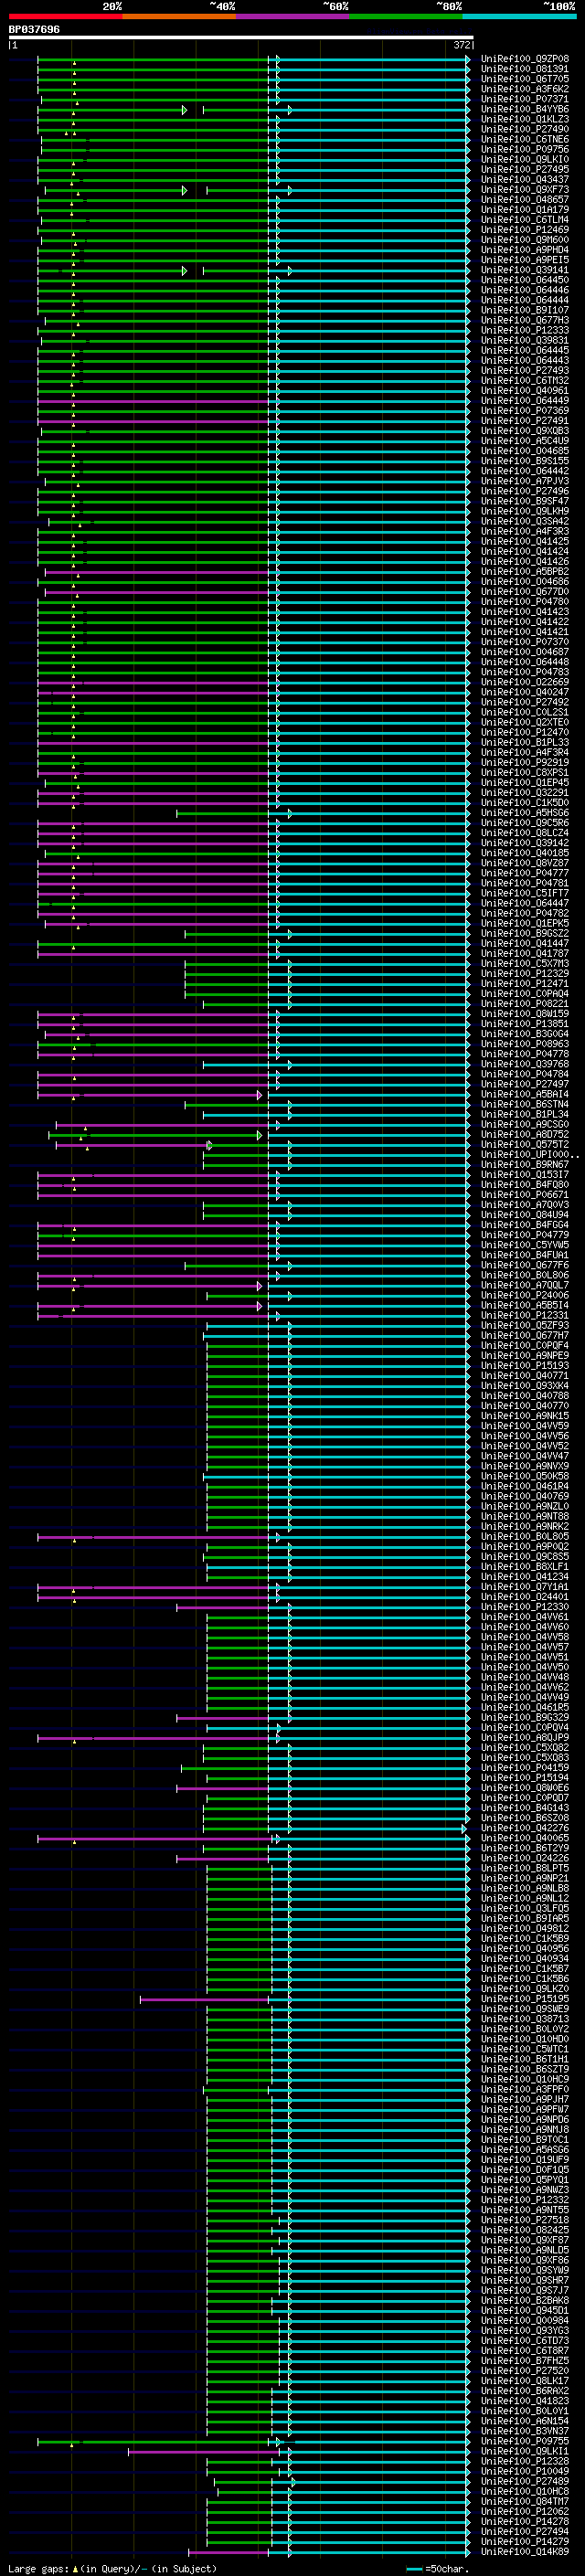Select the UniRef100_Q677H3 label

(x=525, y=320)
